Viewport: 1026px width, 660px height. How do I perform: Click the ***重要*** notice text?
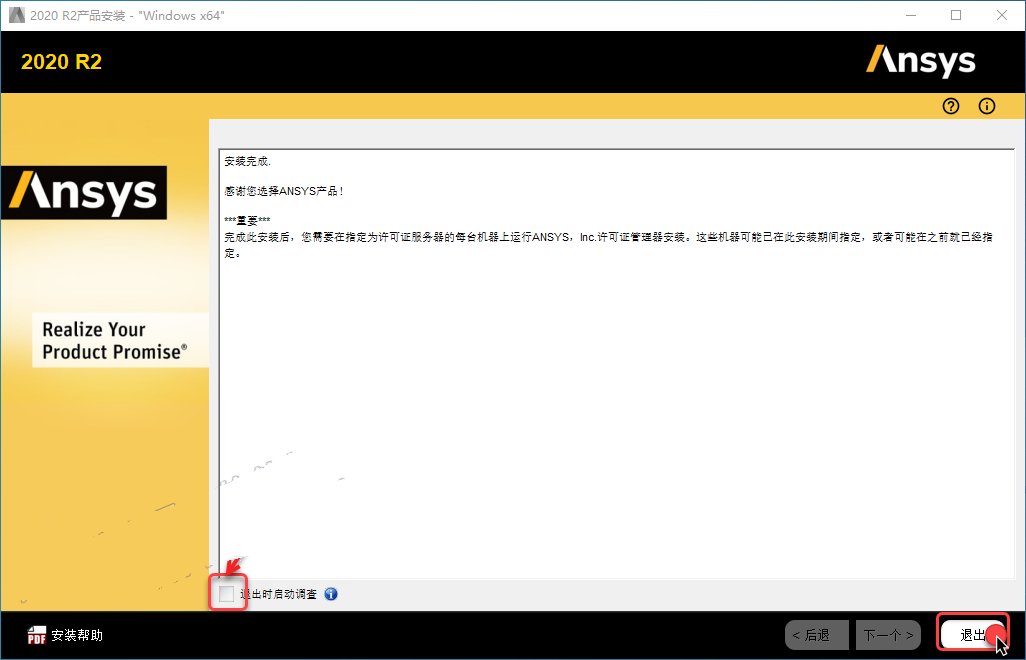(247, 220)
